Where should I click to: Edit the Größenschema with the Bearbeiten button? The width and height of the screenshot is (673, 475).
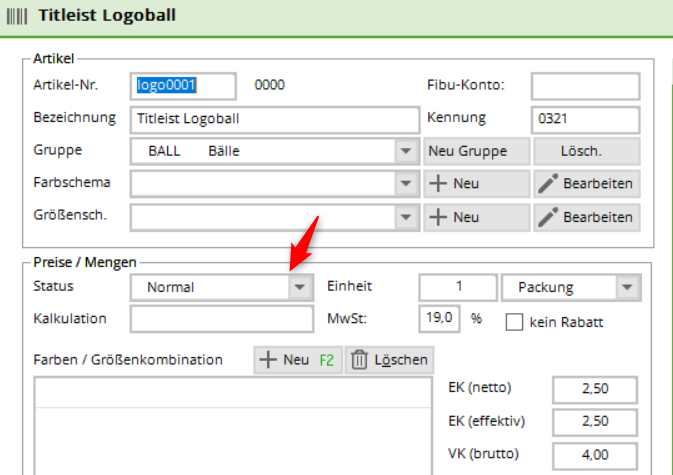(587, 217)
